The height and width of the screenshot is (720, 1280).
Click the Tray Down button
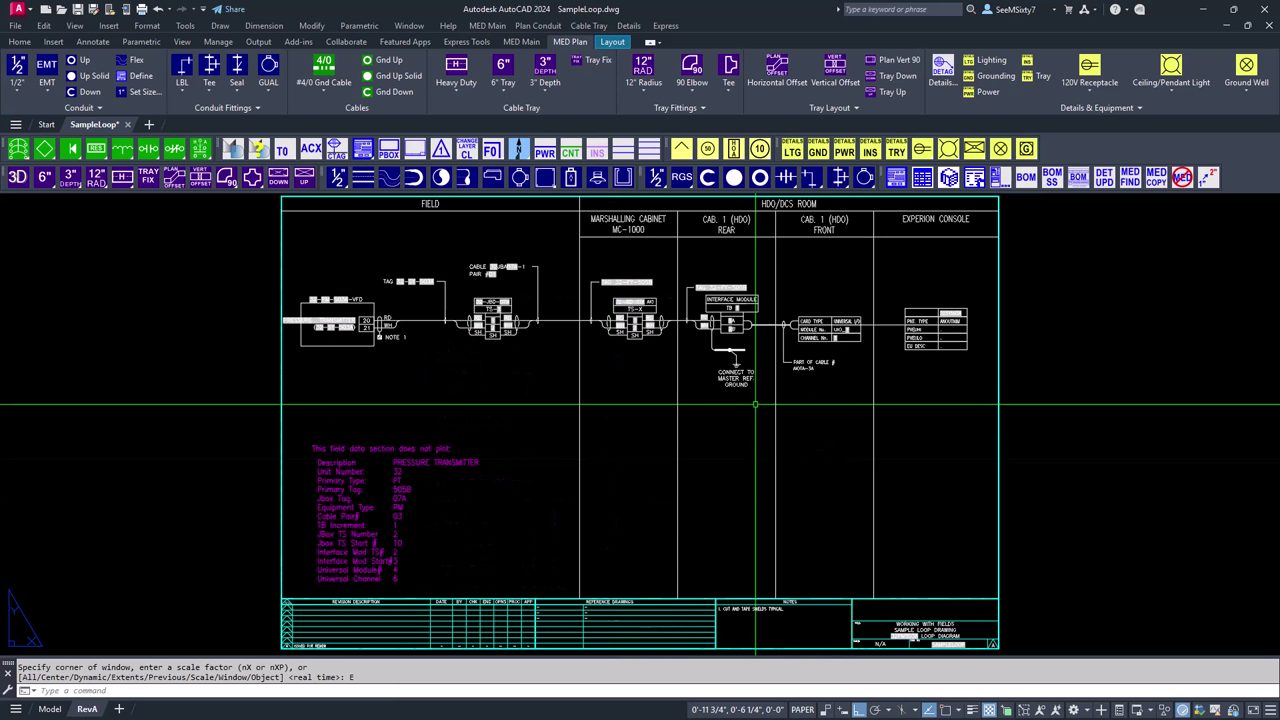coord(890,76)
